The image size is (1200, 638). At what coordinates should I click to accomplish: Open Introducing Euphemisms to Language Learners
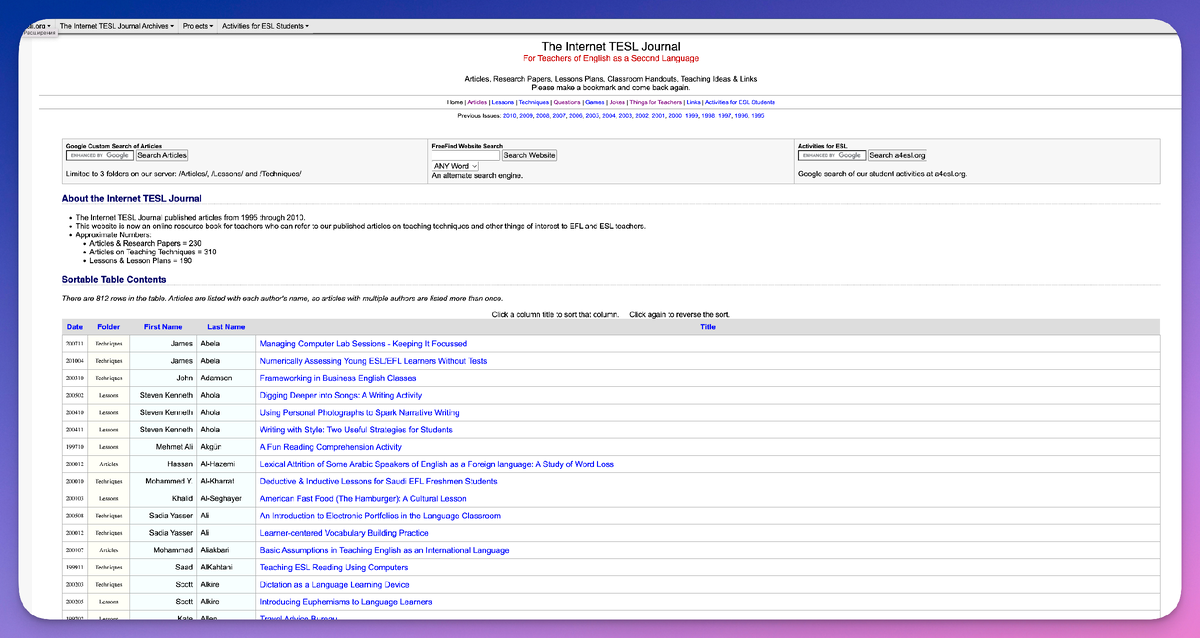point(346,602)
